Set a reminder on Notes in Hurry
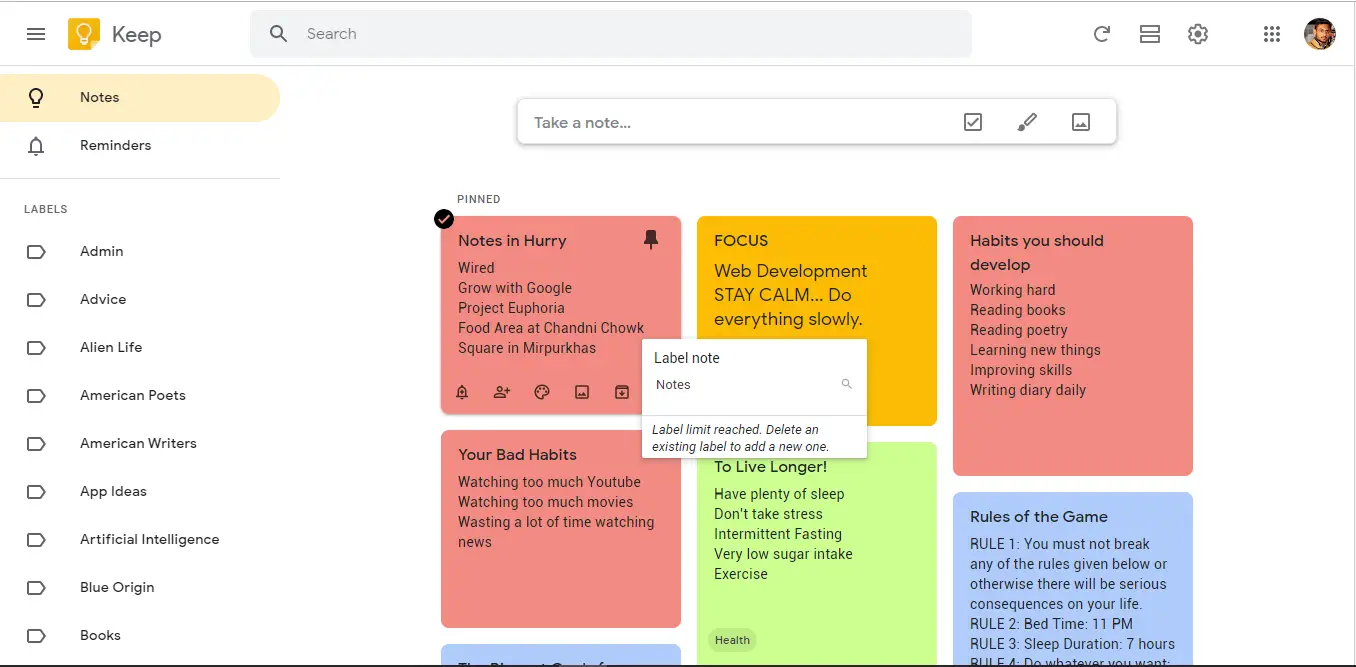 point(462,392)
